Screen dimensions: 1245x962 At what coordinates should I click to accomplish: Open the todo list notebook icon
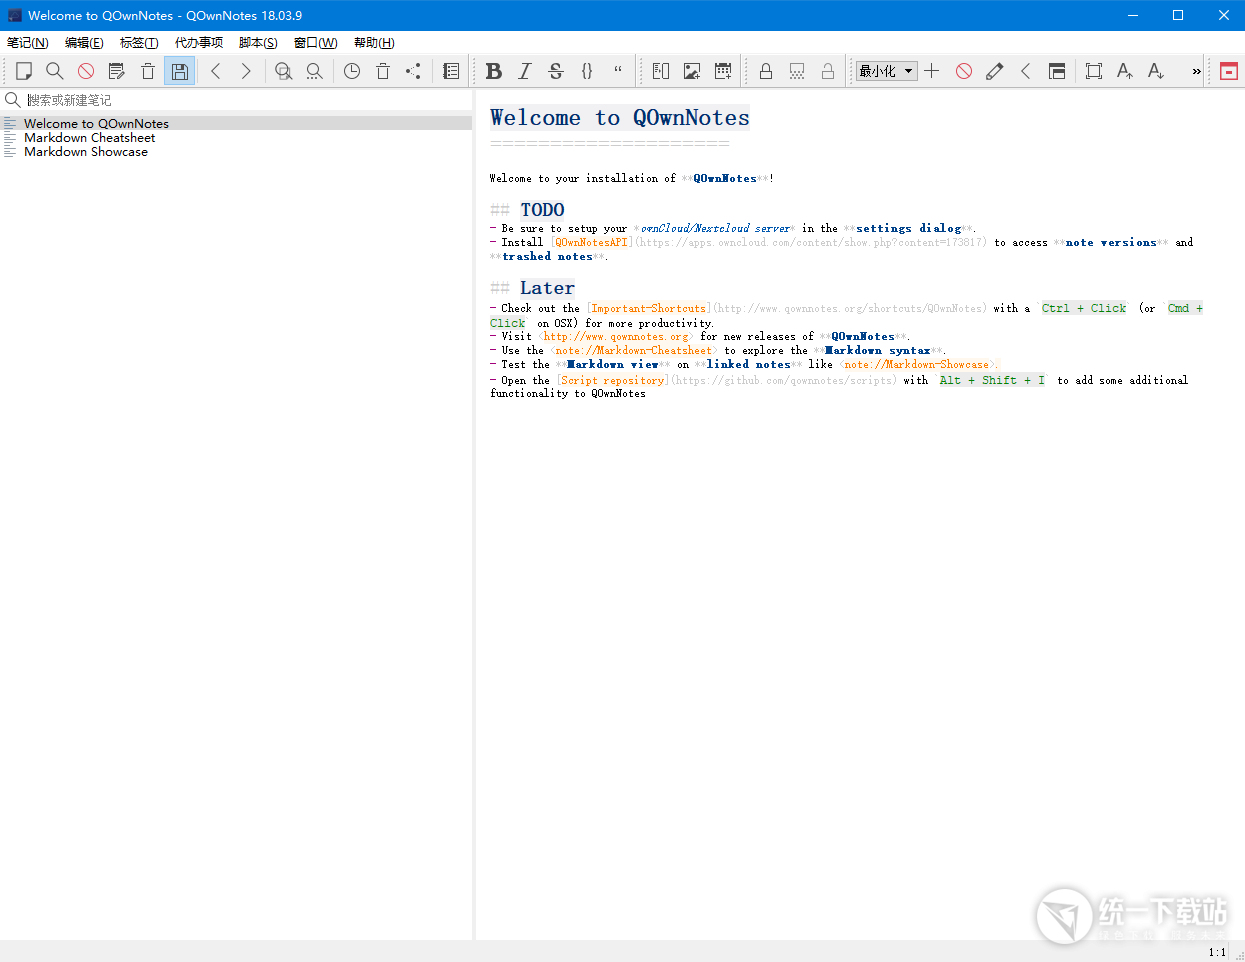coord(451,71)
